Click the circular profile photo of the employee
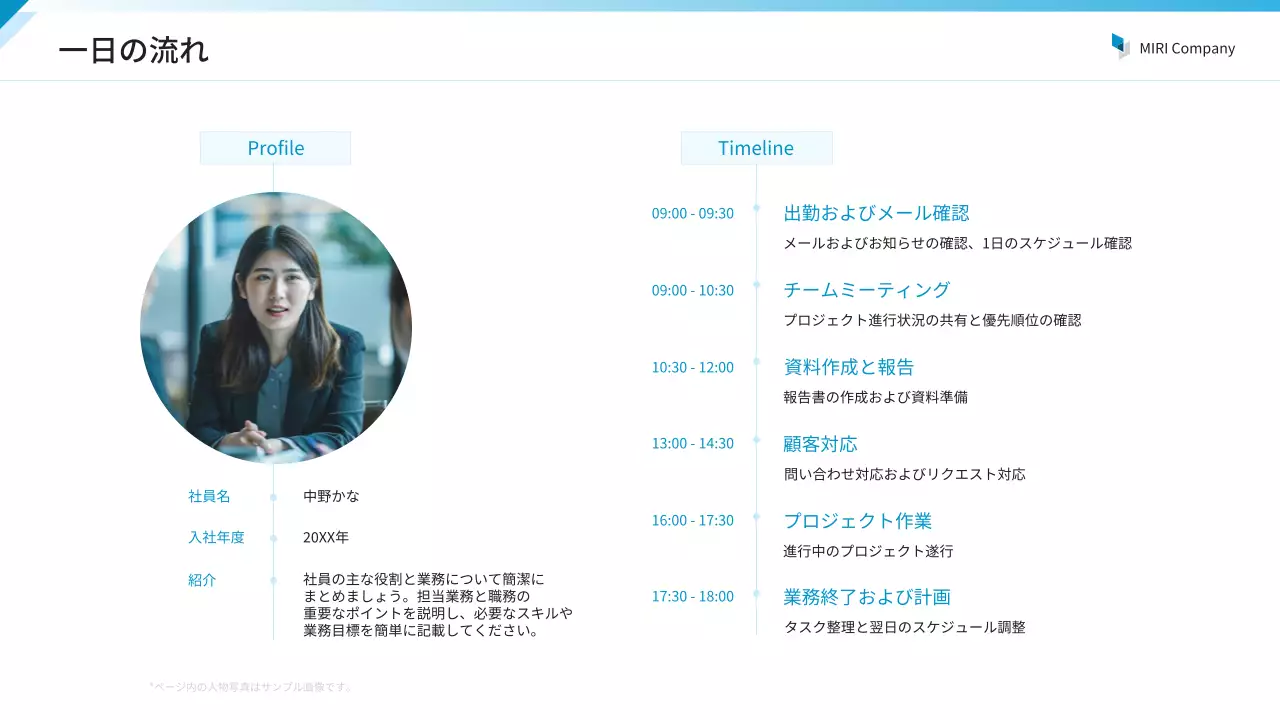 click(276, 328)
